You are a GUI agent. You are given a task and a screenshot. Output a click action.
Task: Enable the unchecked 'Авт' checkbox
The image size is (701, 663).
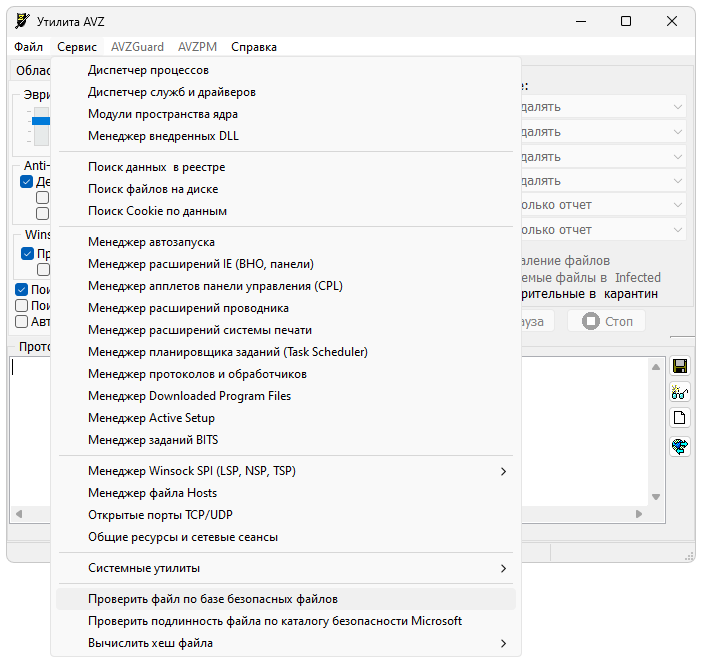(22, 322)
